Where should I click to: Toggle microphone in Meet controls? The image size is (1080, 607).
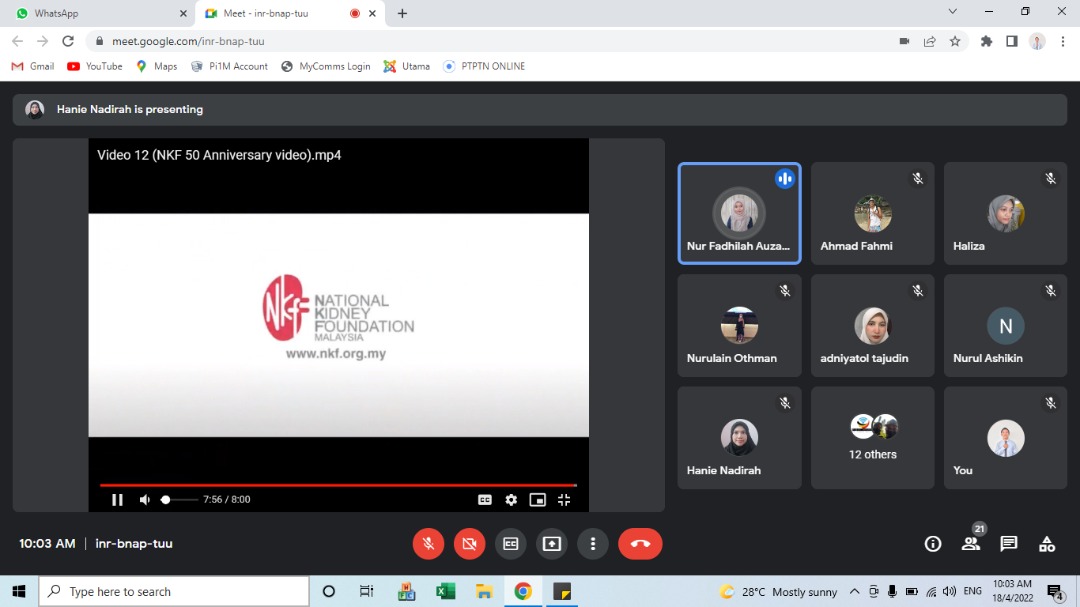pos(428,544)
